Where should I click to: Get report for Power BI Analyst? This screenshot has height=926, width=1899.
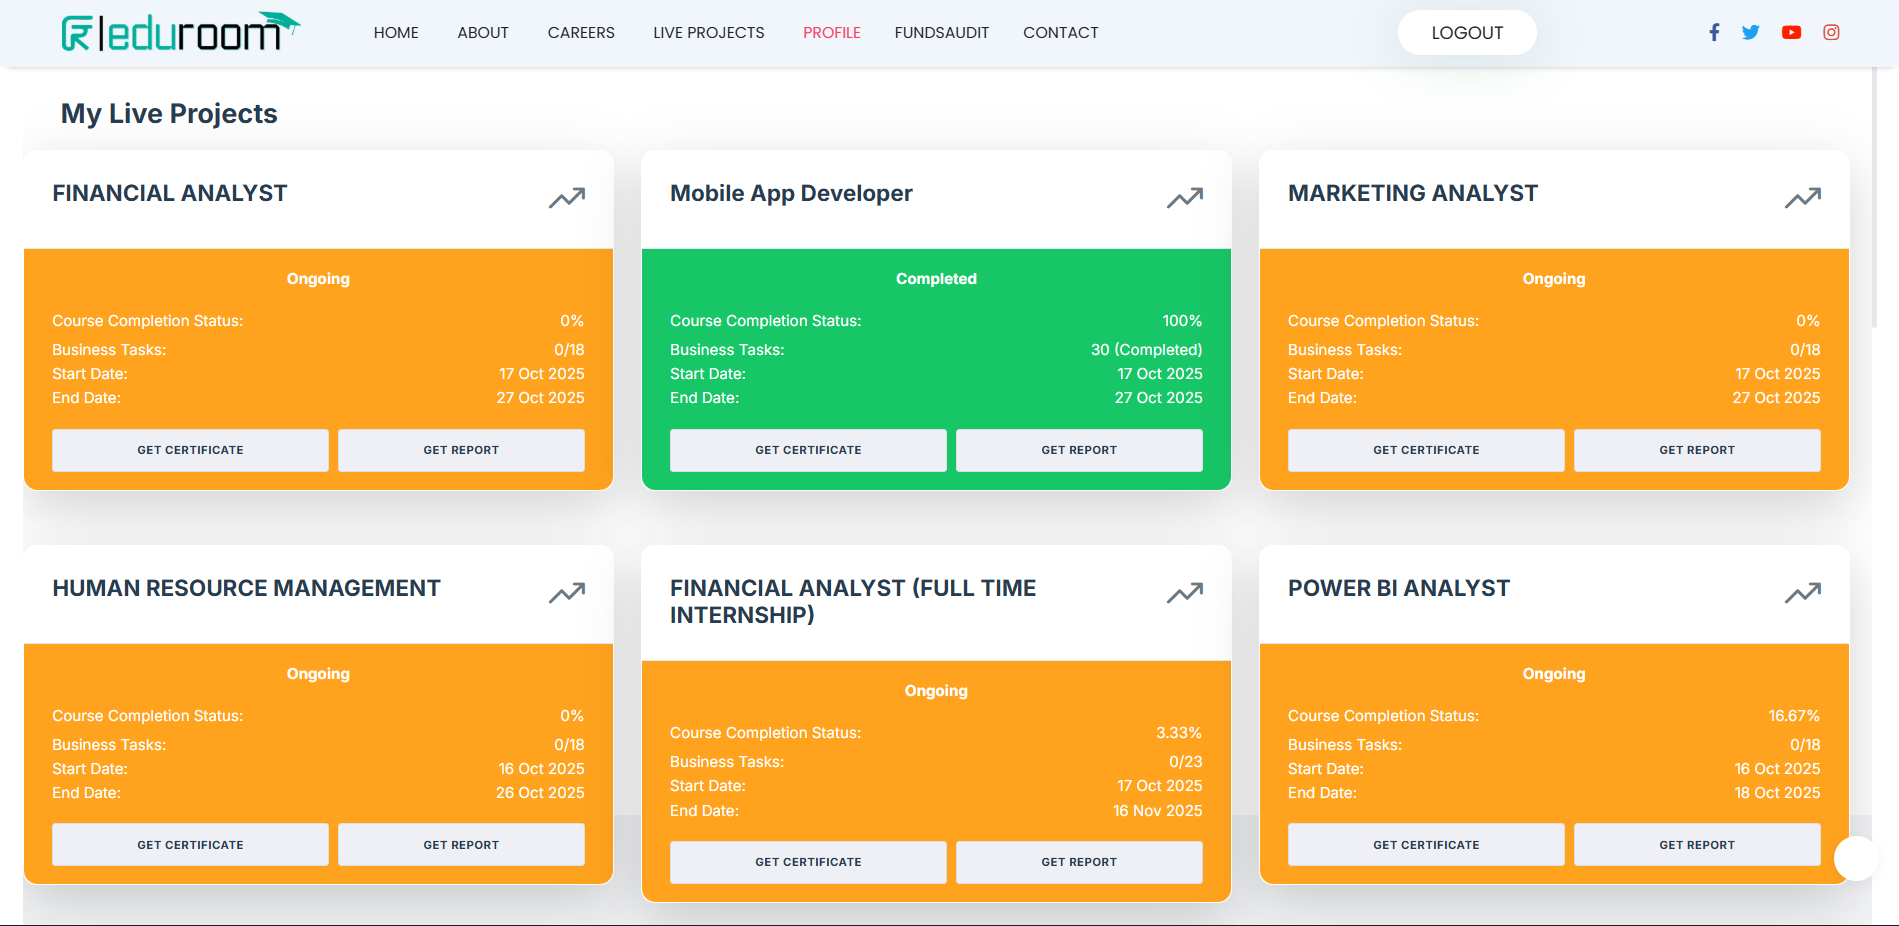click(x=1697, y=845)
